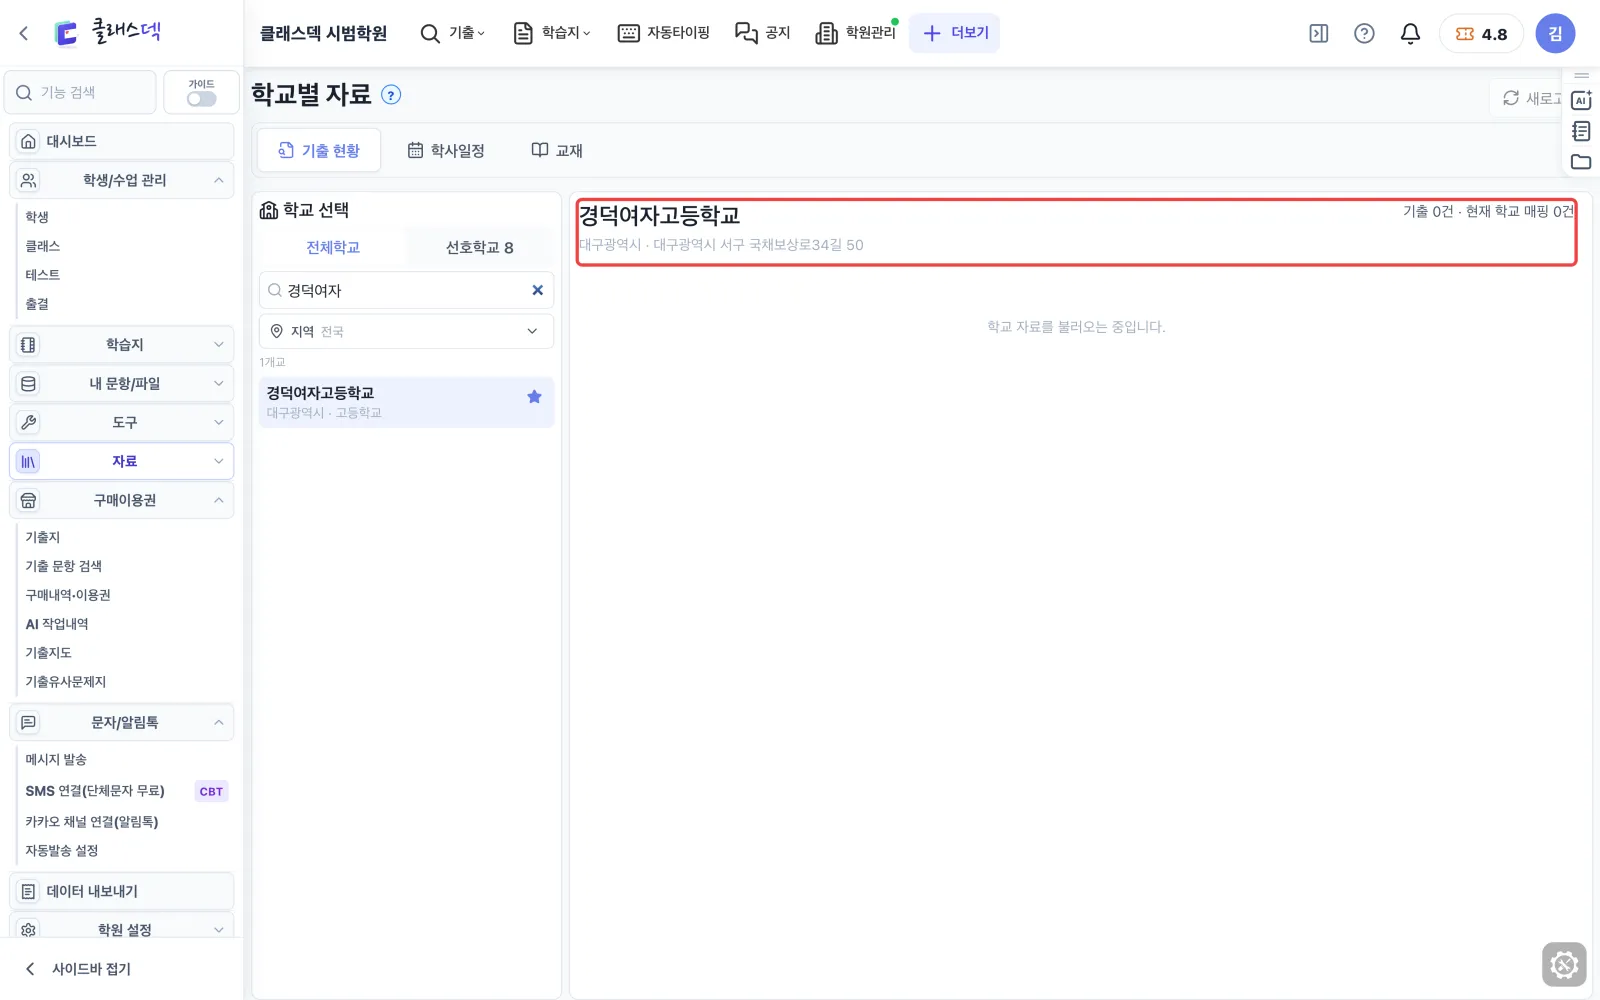Open 데이터 내보내기 in the sidebar
The image size is (1600, 1000).
(x=122, y=891)
